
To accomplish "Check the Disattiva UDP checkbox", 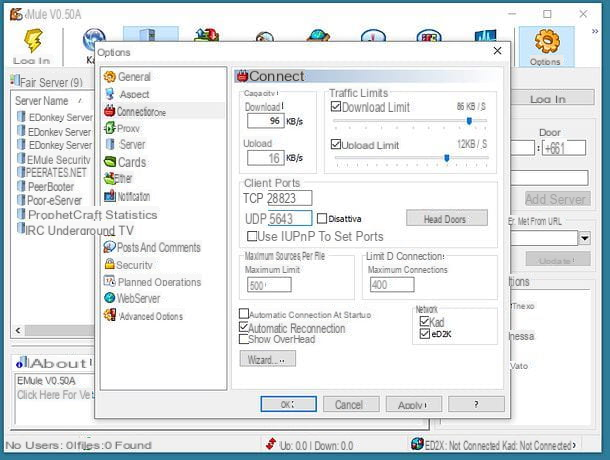I will pyautogui.click(x=322, y=218).
